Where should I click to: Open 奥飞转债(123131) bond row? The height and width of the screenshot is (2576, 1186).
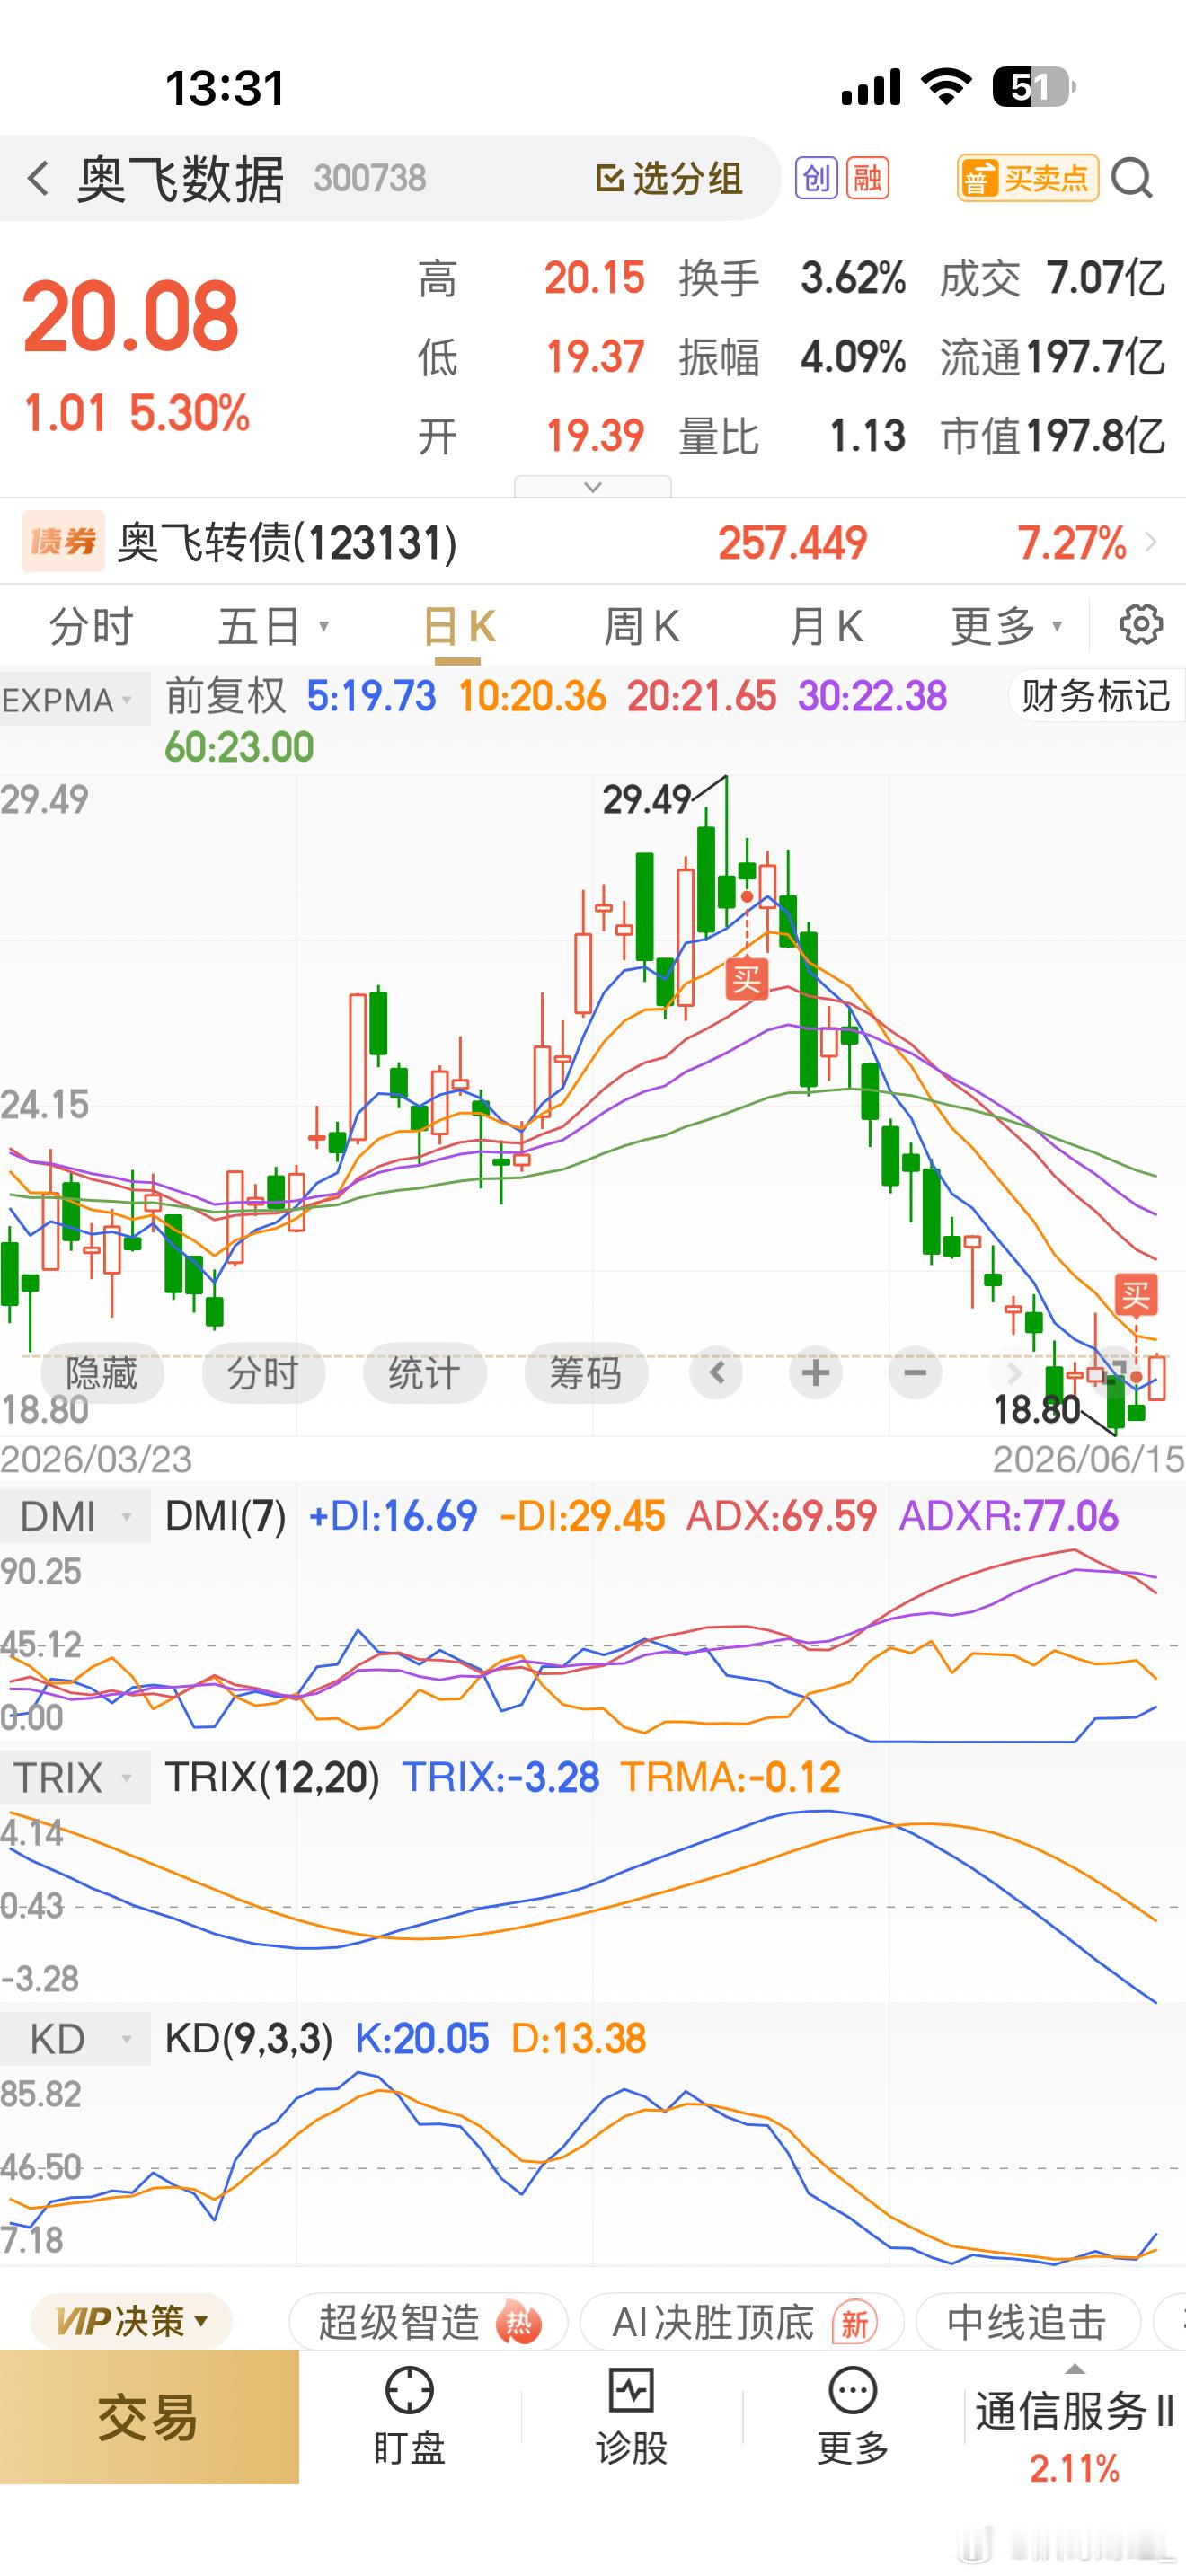593,542
